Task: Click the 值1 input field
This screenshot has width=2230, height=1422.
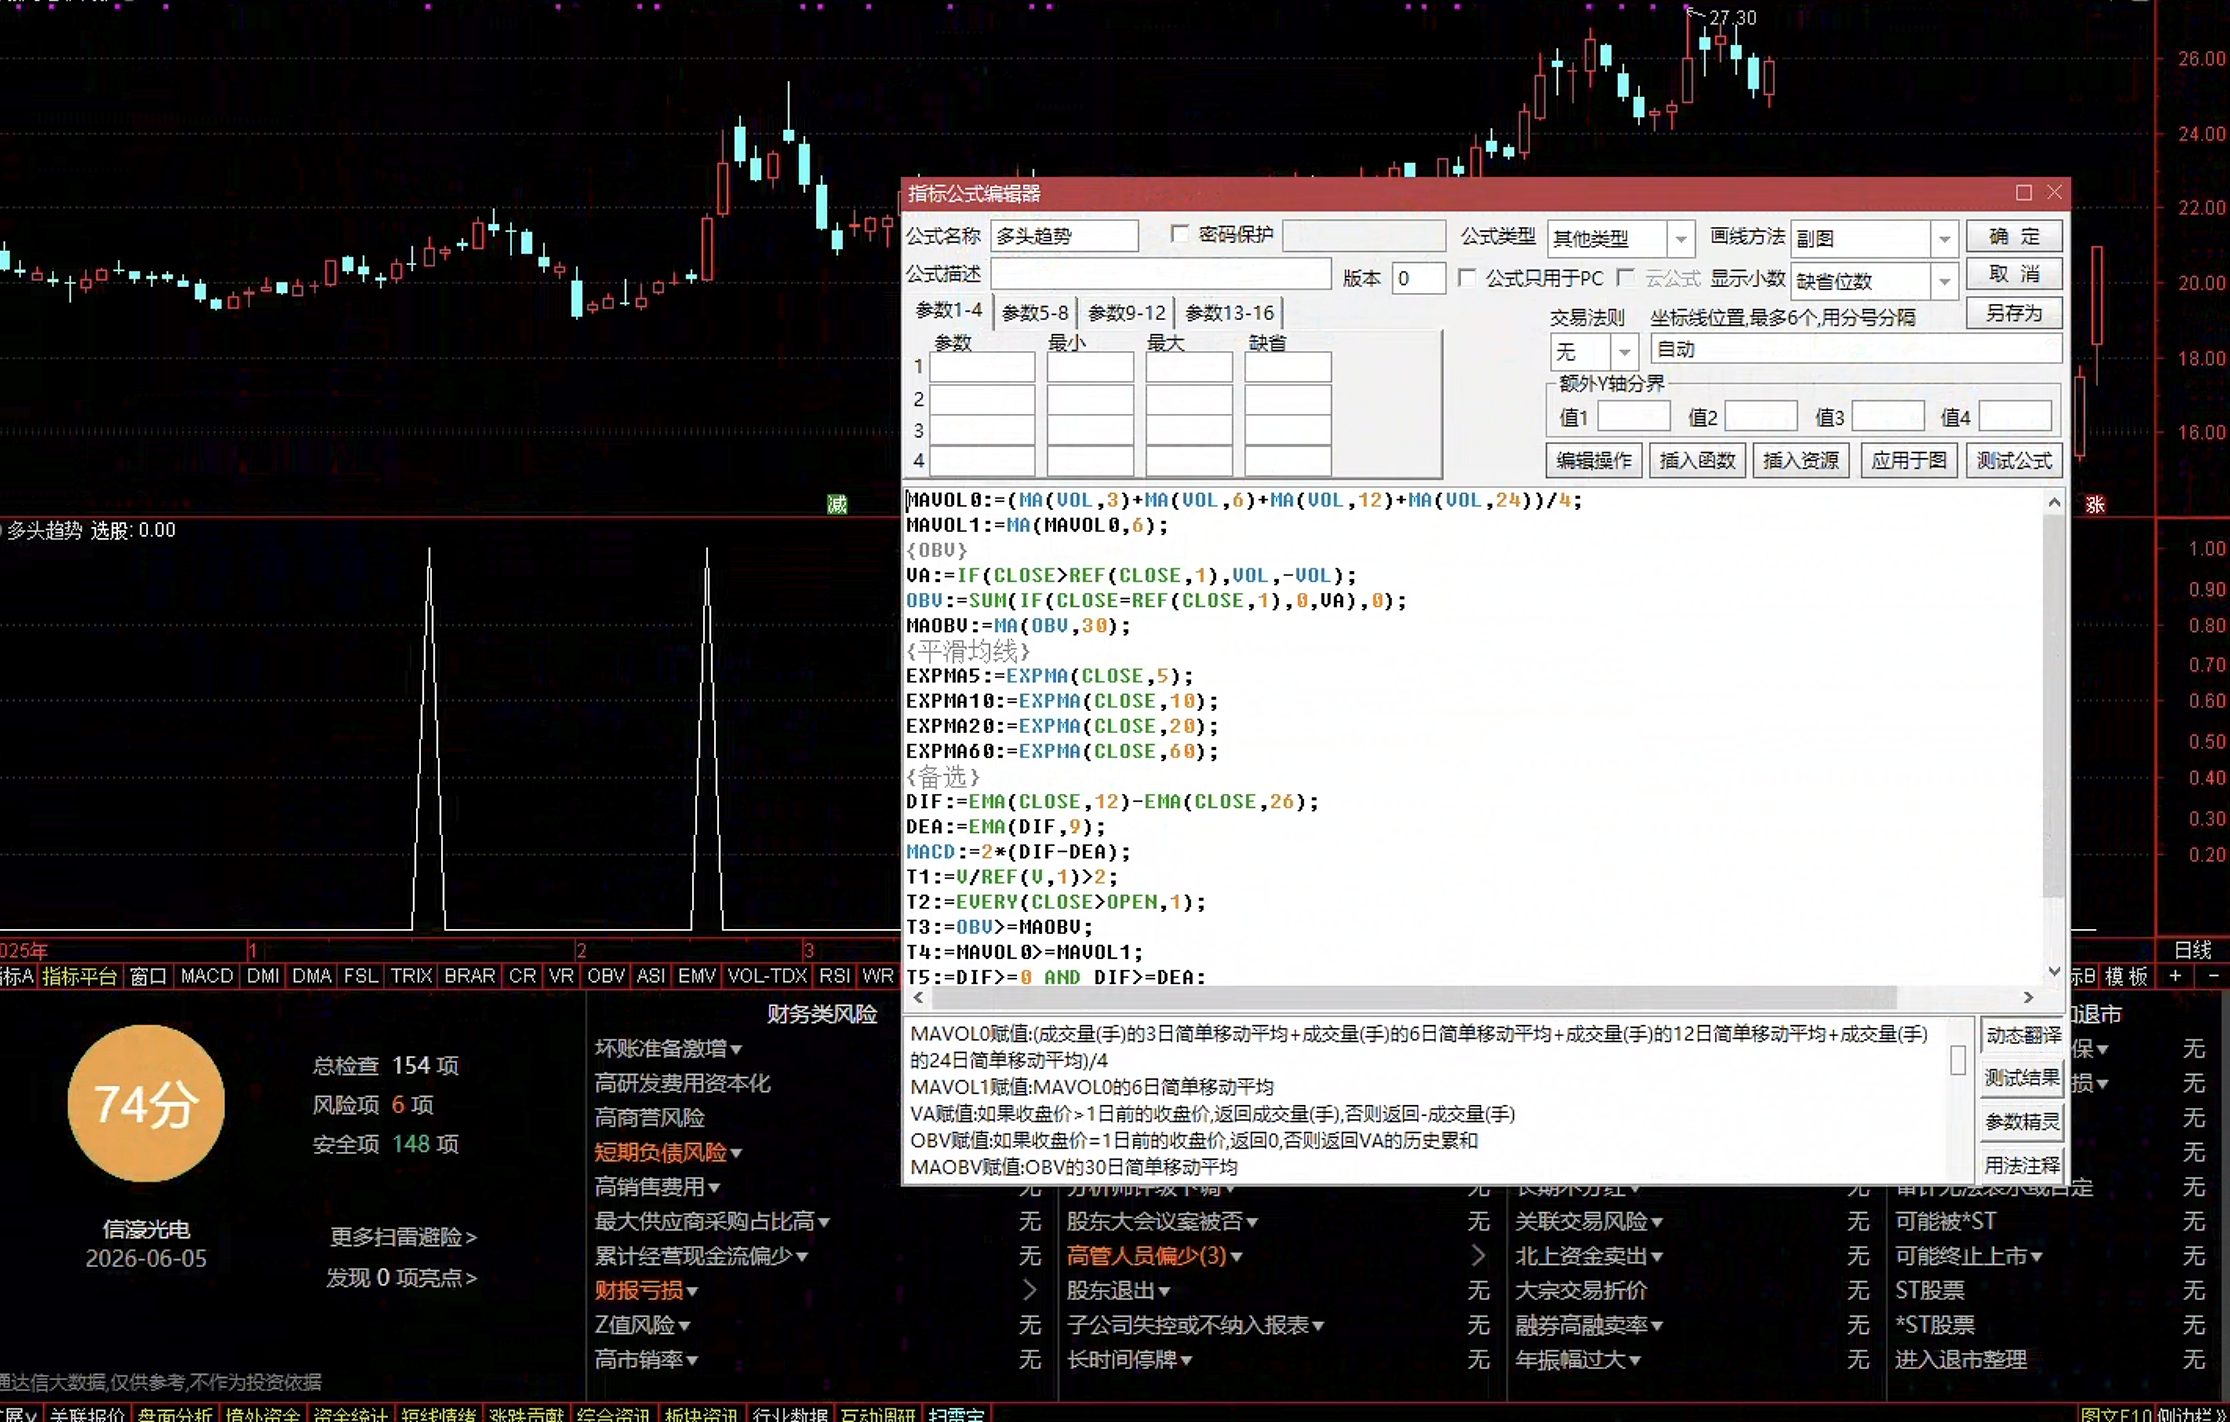Action: click(1634, 416)
